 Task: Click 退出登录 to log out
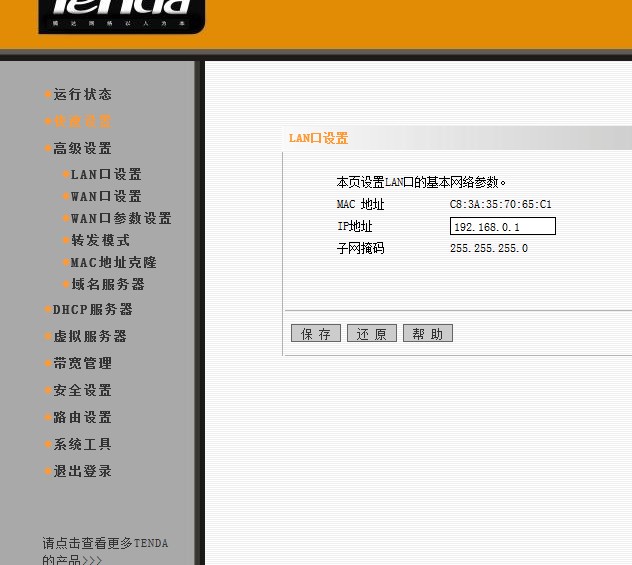click(82, 471)
